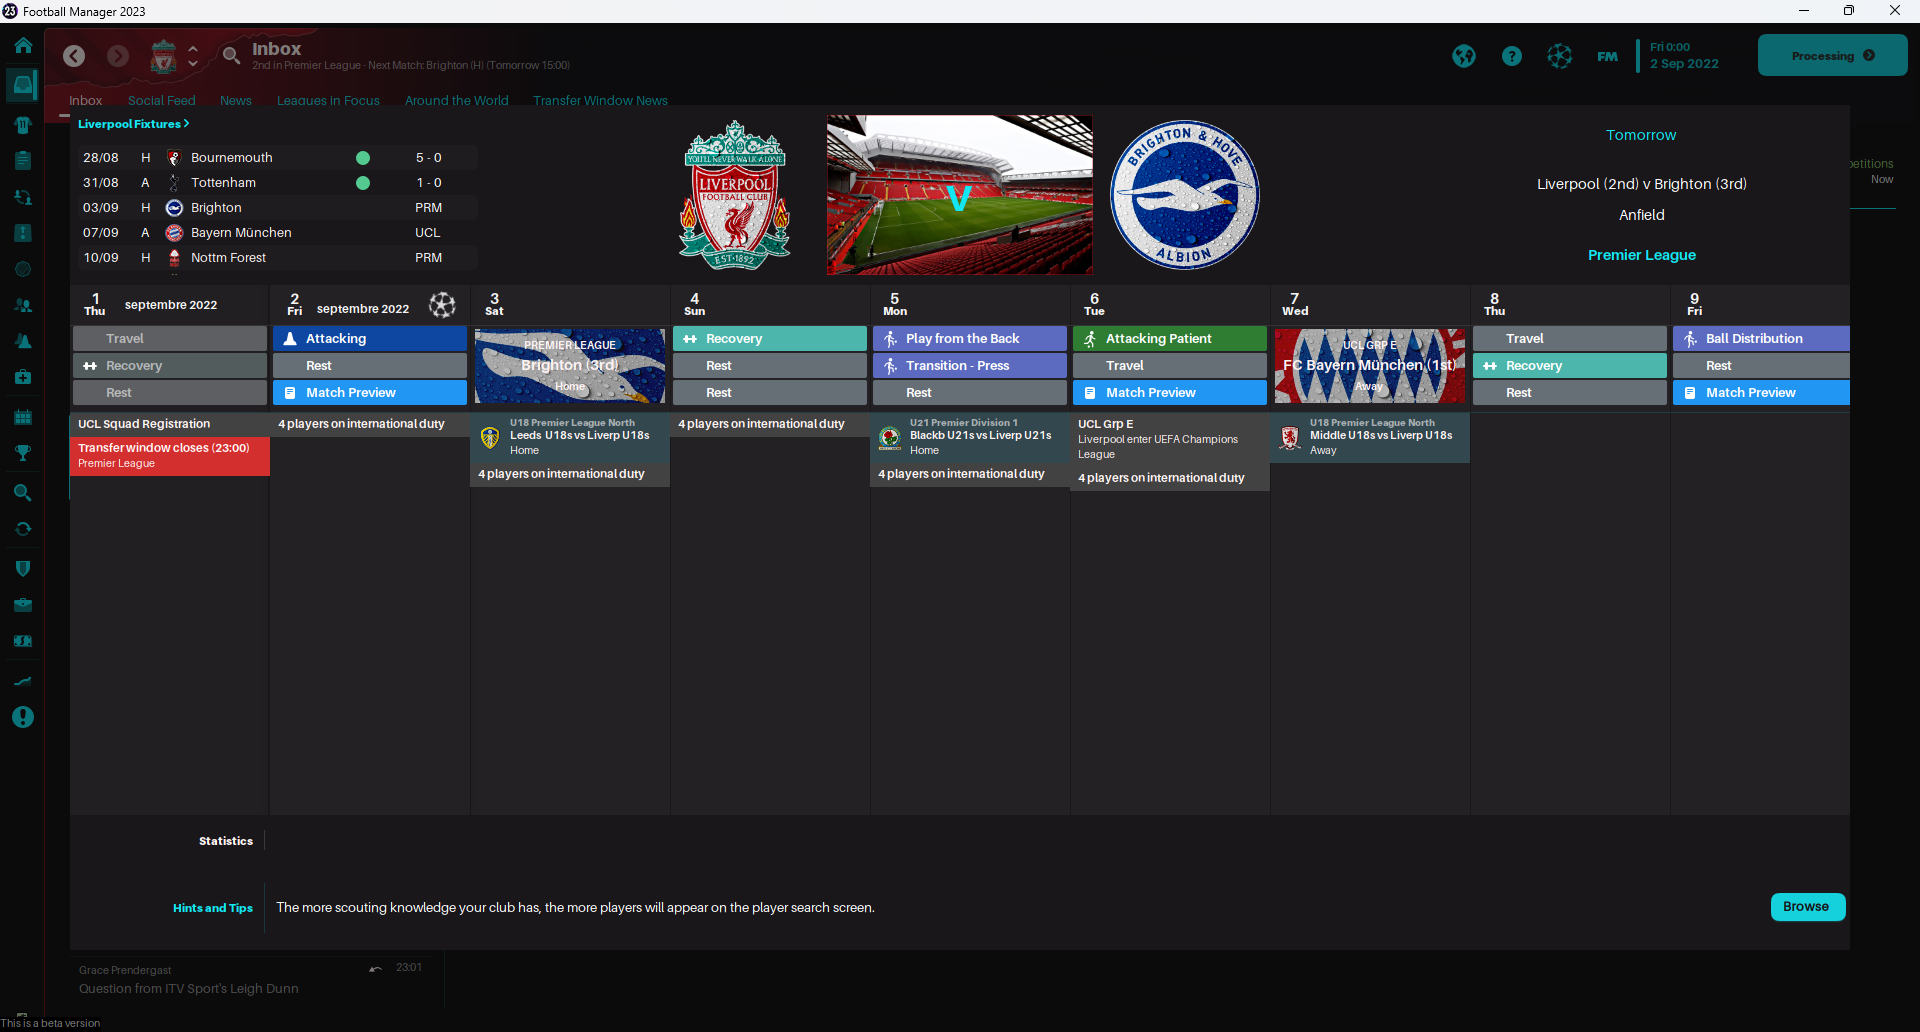Click the trophy Competitions sidebar icon
This screenshot has width=1920, height=1032.
point(23,453)
